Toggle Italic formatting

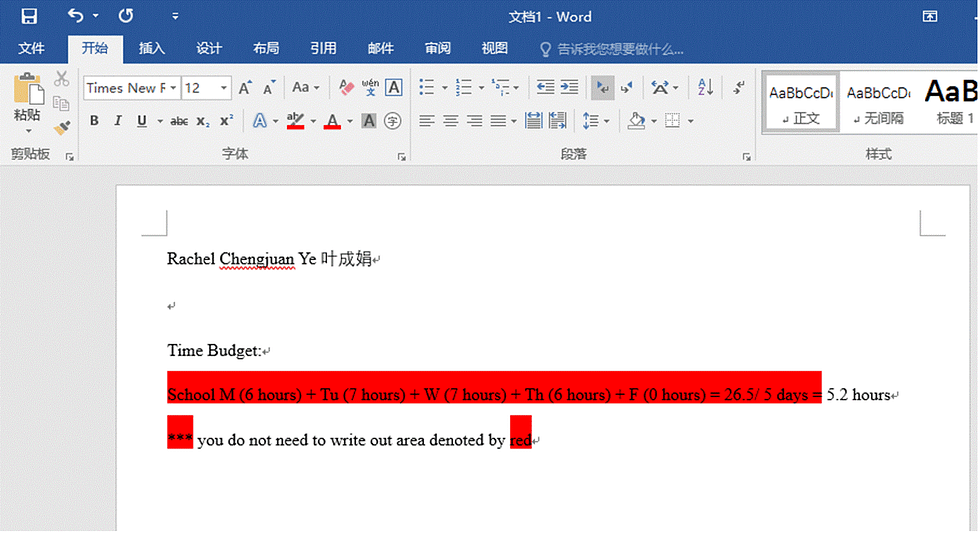[x=118, y=121]
